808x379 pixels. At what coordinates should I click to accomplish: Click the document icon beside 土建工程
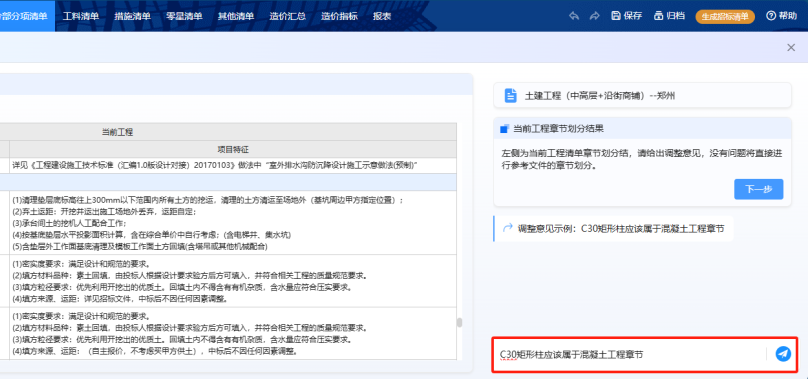click(510, 95)
